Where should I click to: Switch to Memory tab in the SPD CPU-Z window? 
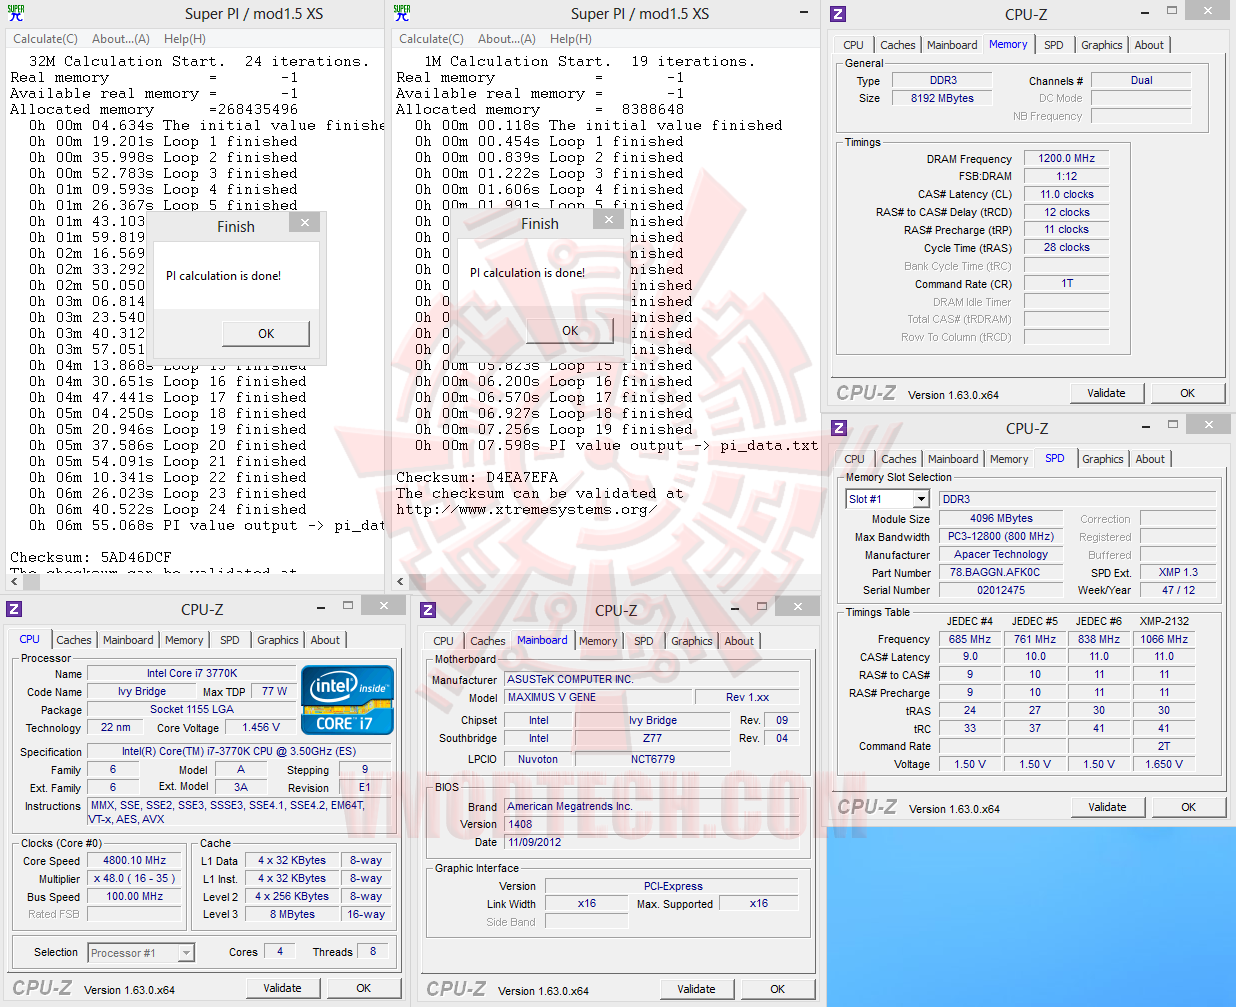1009,459
